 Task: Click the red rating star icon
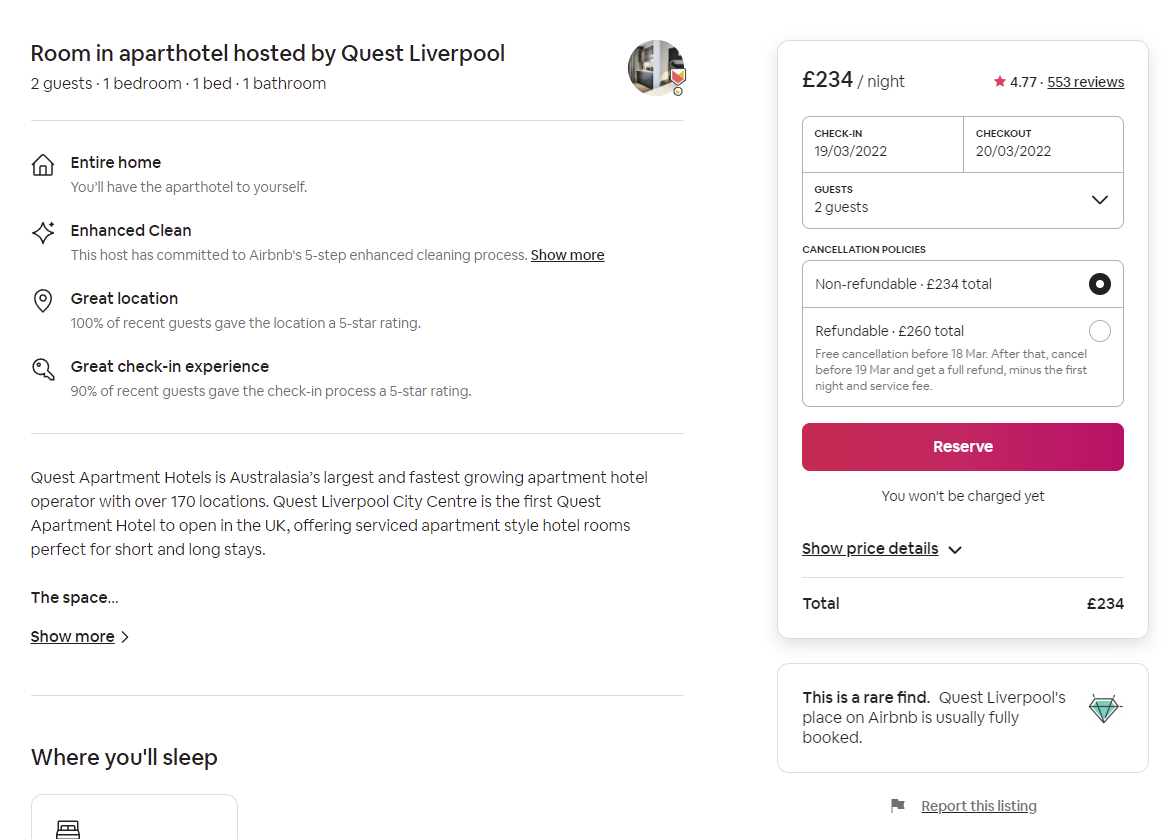click(x=999, y=81)
